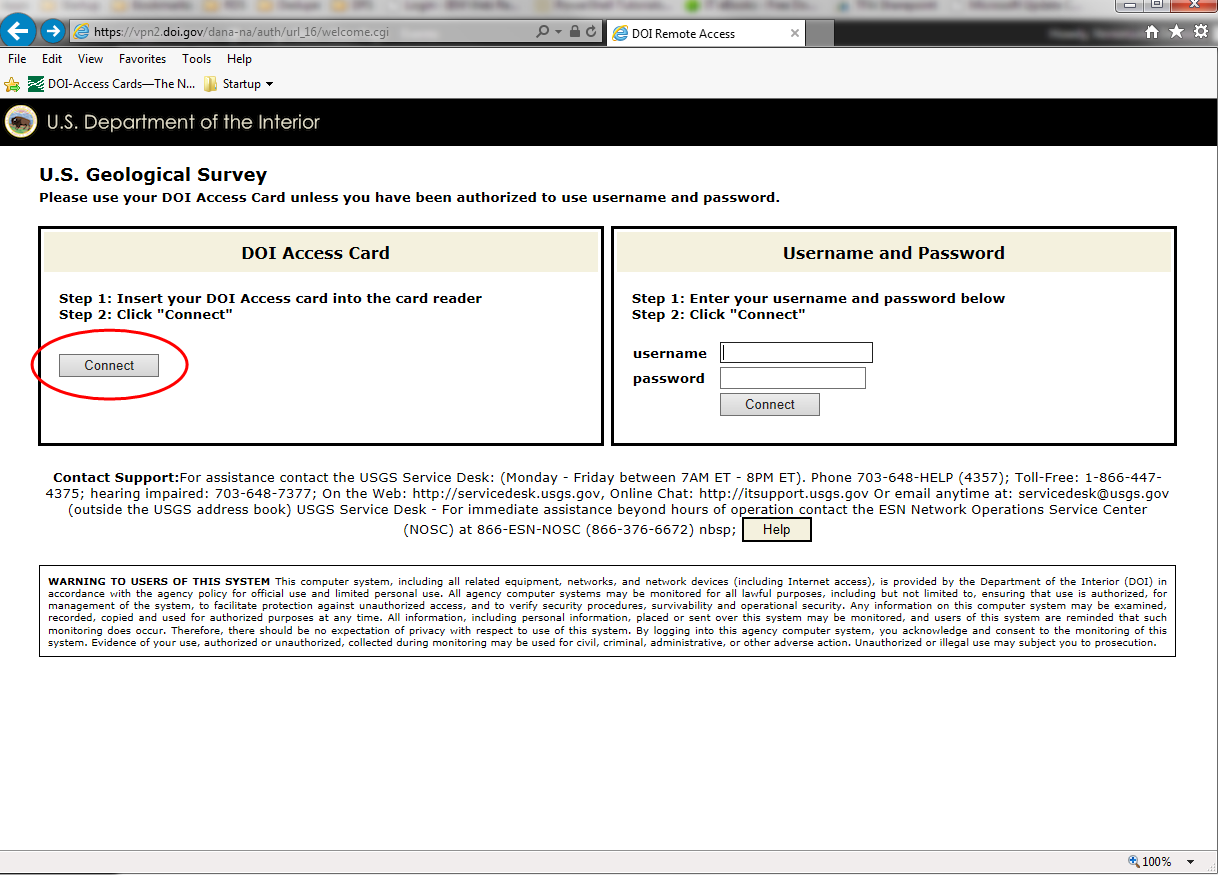Open the Edit menu

pos(52,59)
